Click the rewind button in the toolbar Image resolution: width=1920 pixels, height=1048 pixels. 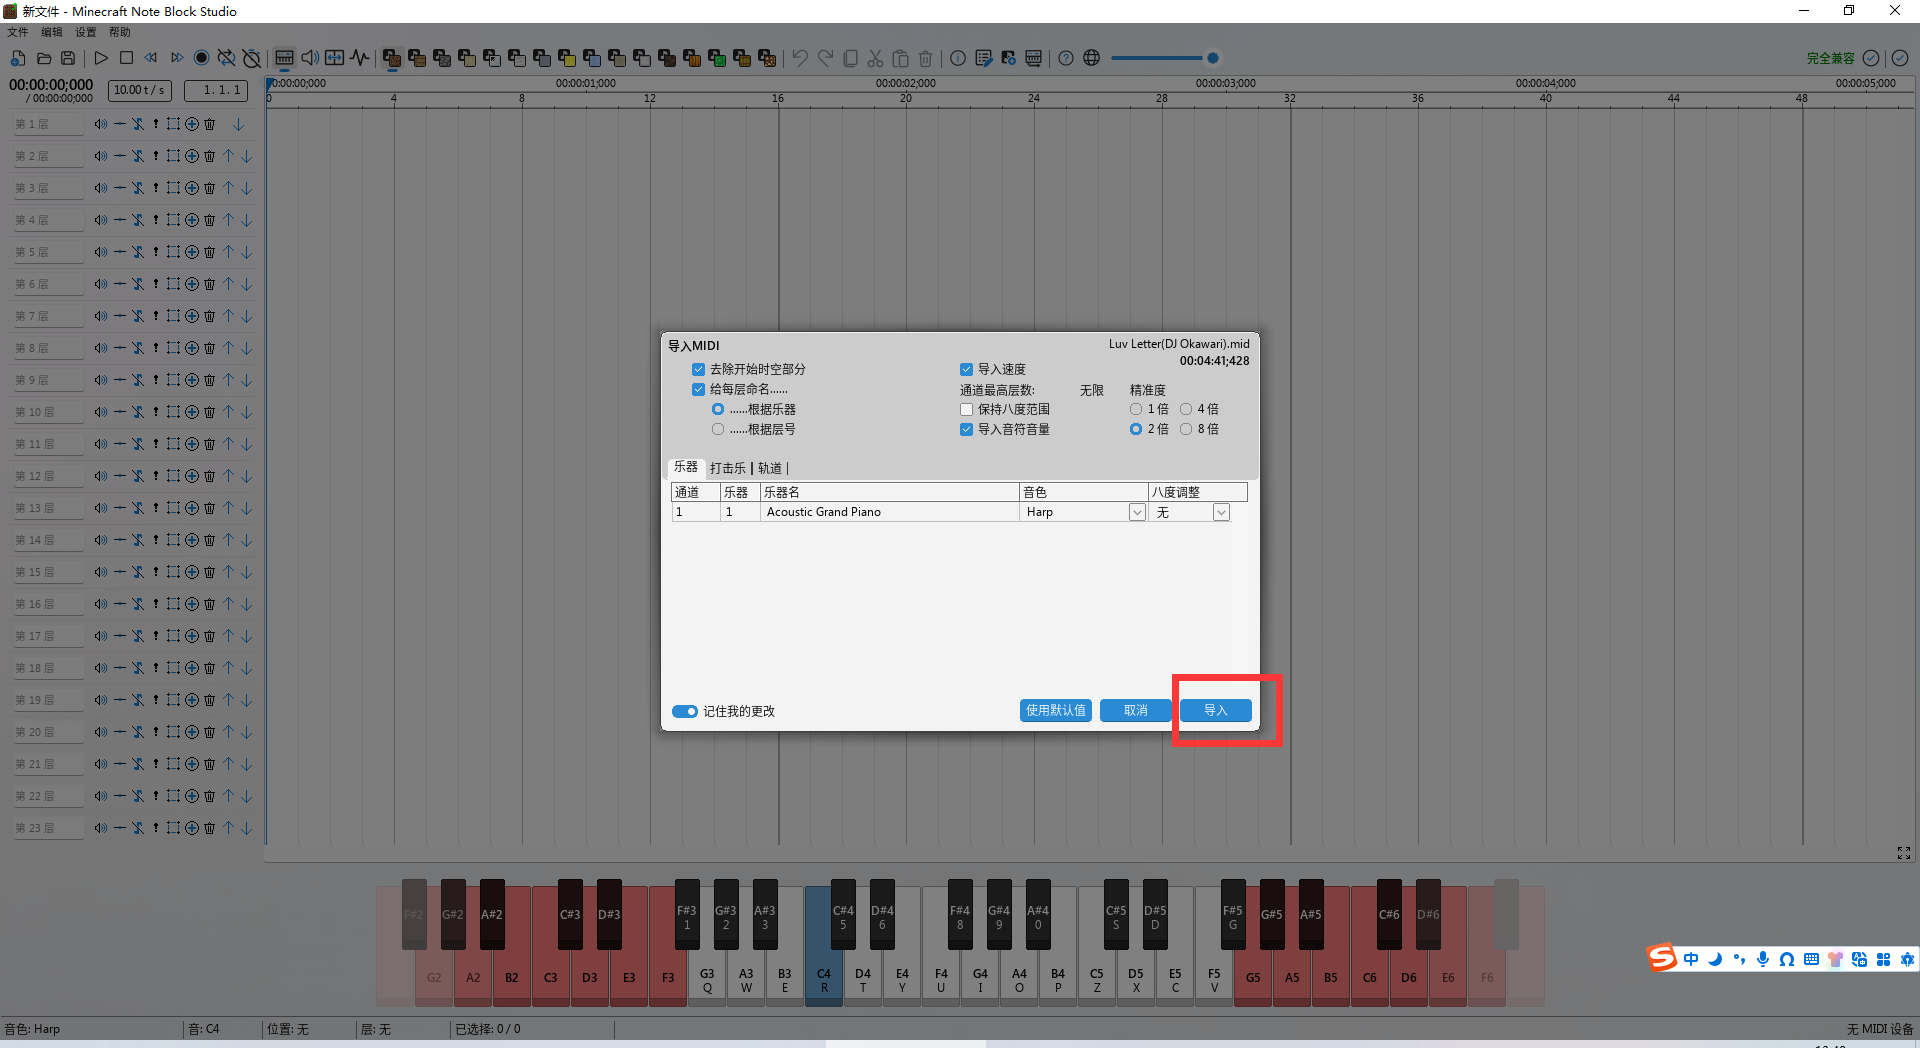coord(151,58)
